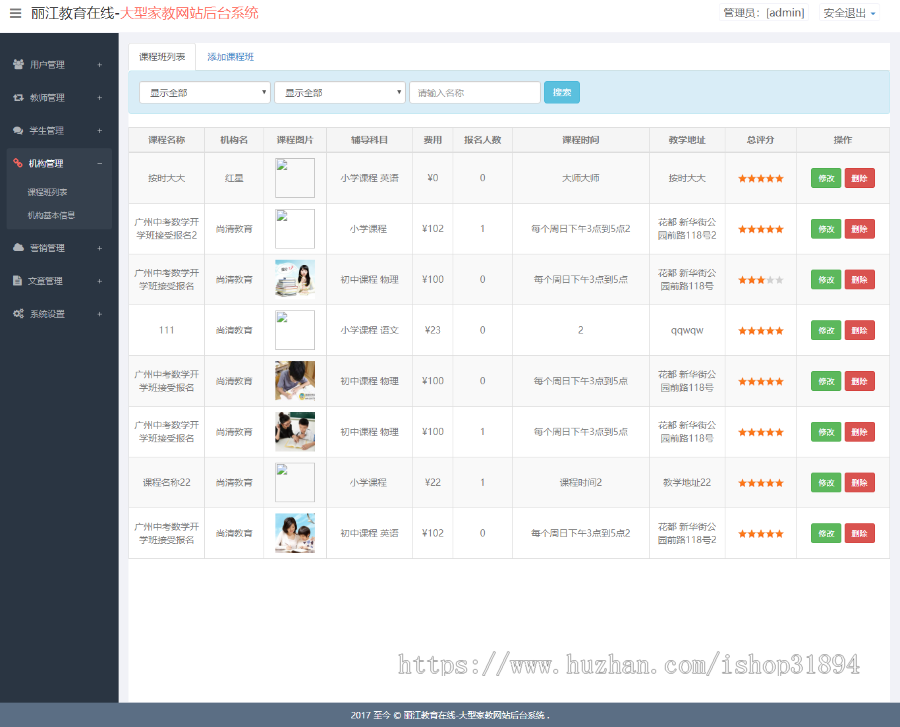
Task: Open the first 显示全部 filter dropdown
Action: [205, 92]
